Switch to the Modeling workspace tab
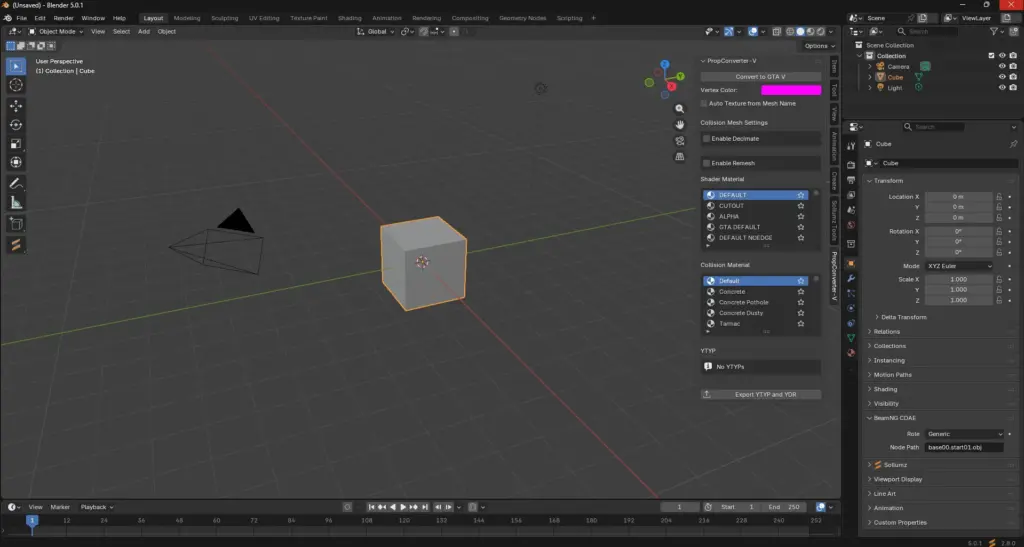This screenshot has width=1024, height=547. click(x=187, y=18)
